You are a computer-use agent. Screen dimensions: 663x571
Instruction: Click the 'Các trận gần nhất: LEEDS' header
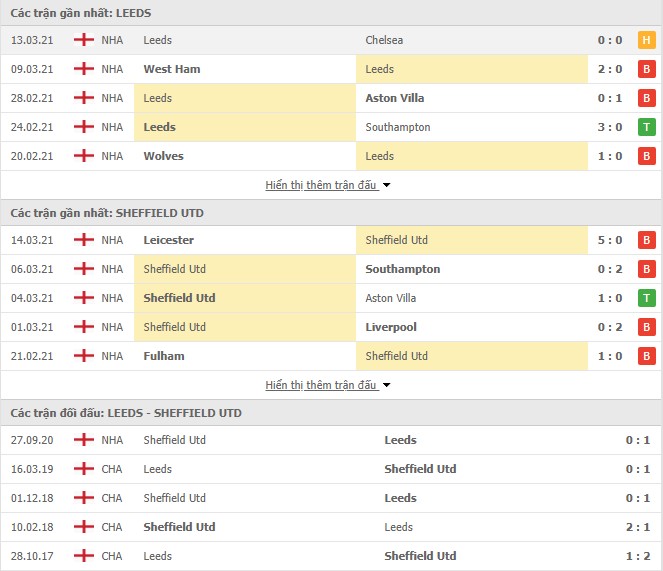pyautogui.click(x=81, y=13)
